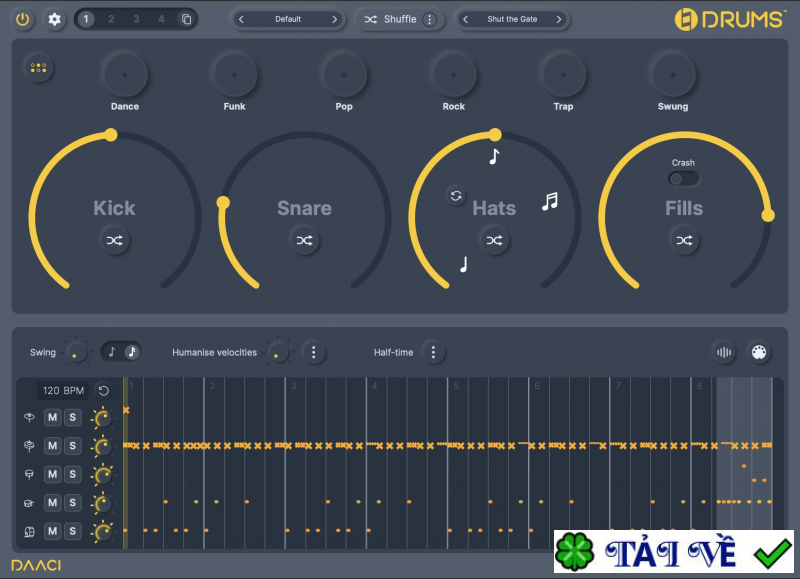Randomize the Kick with its shuffle icon
800x579 pixels.
tap(115, 240)
